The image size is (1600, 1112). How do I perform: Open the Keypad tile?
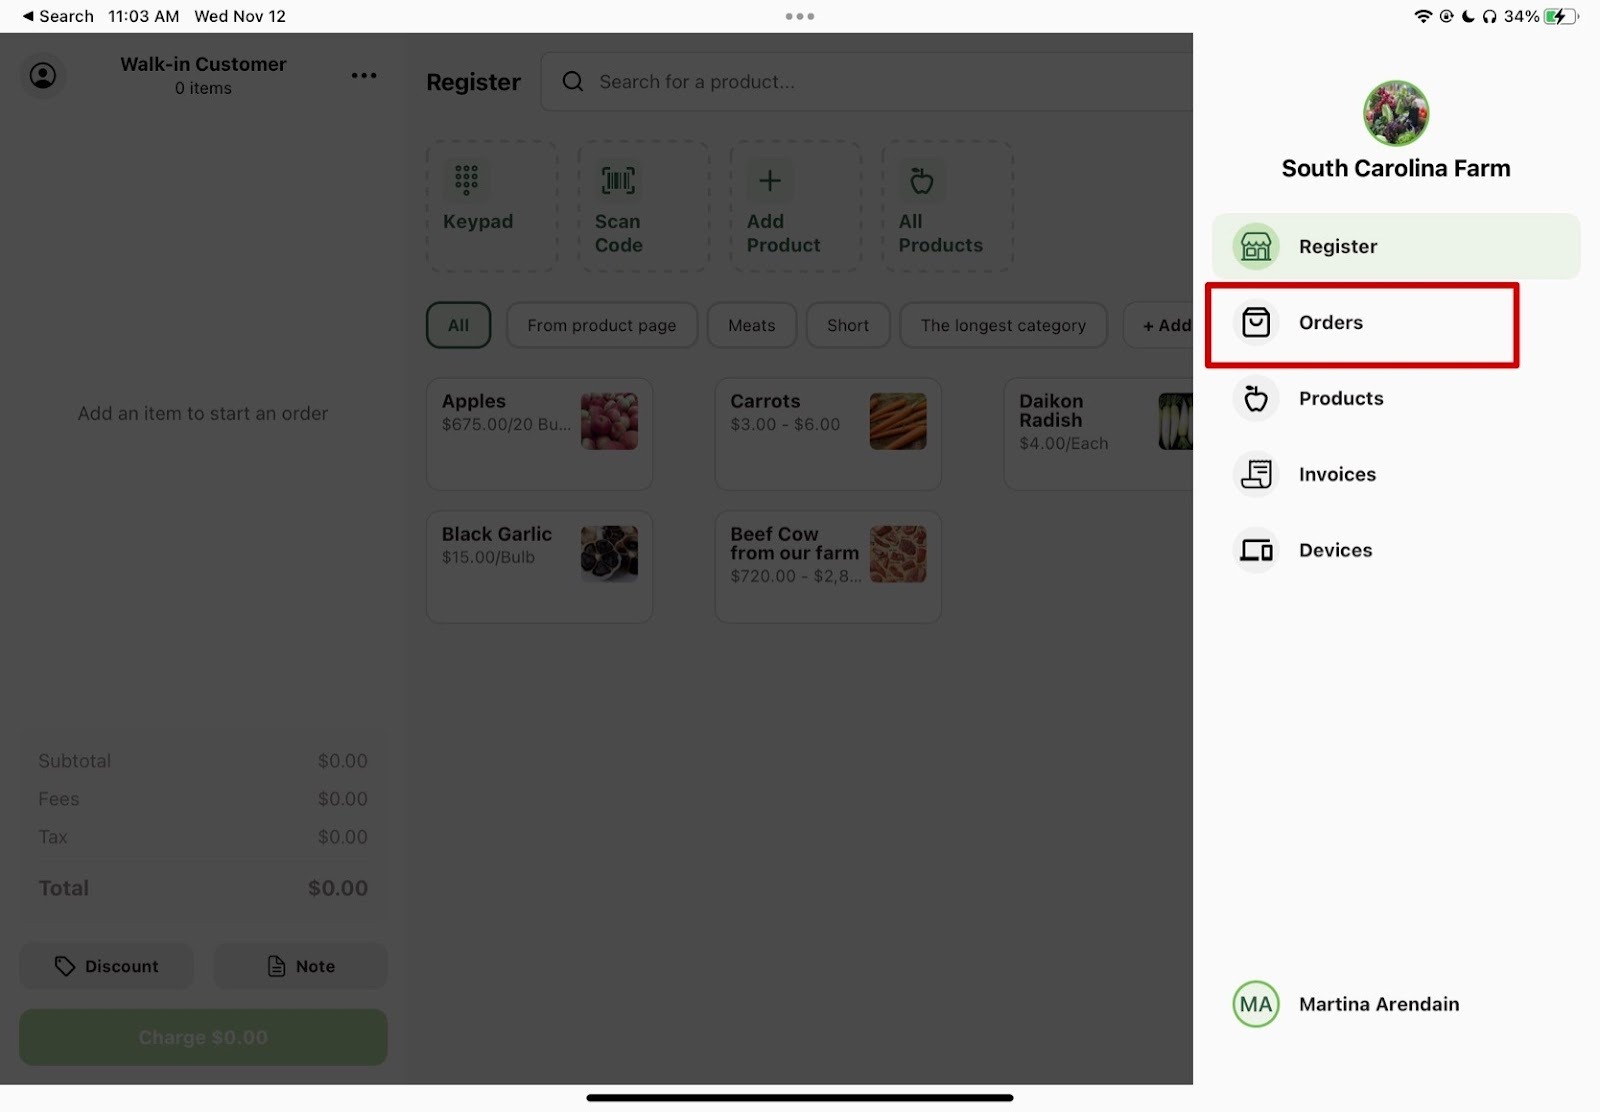click(x=491, y=206)
